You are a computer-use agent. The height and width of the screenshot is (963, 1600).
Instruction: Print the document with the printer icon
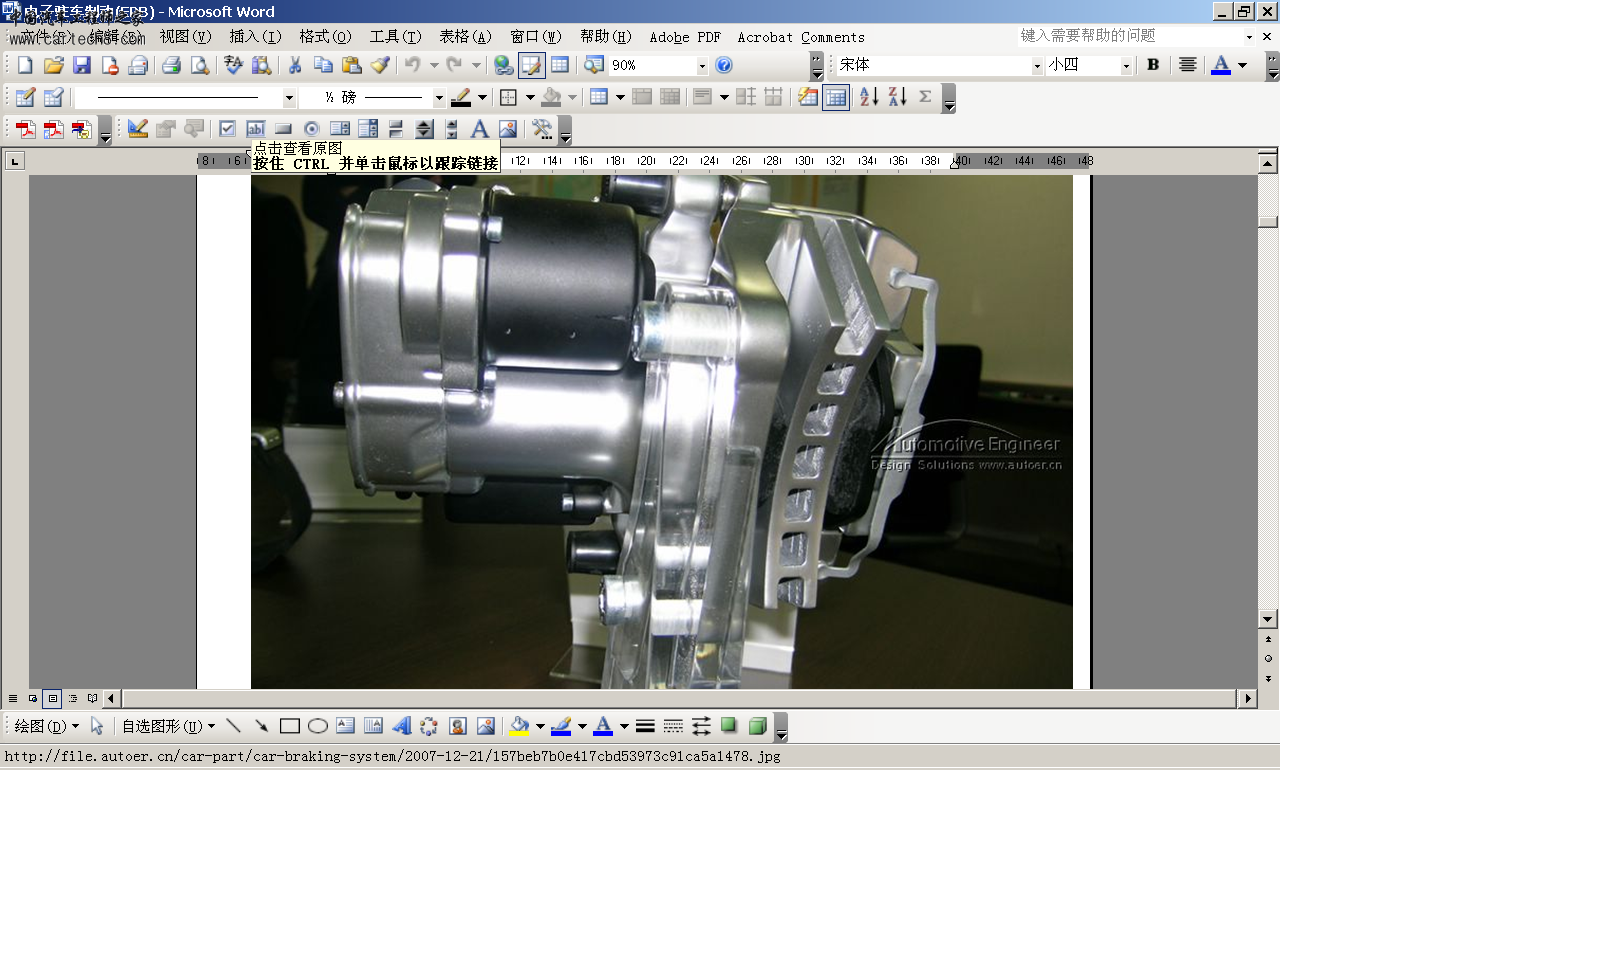[x=171, y=65]
